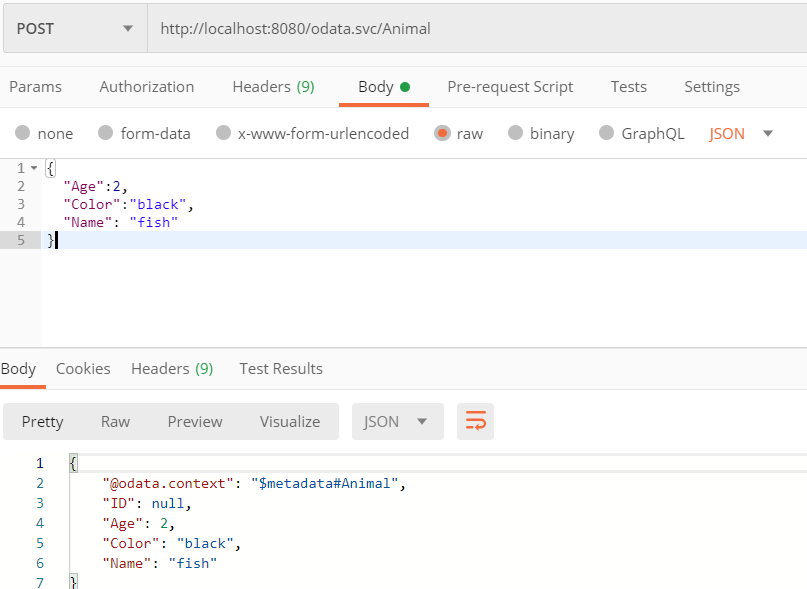This screenshot has height=589, width=807.
Task: Toggle response word wrap icon
Action: click(x=475, y=422)
